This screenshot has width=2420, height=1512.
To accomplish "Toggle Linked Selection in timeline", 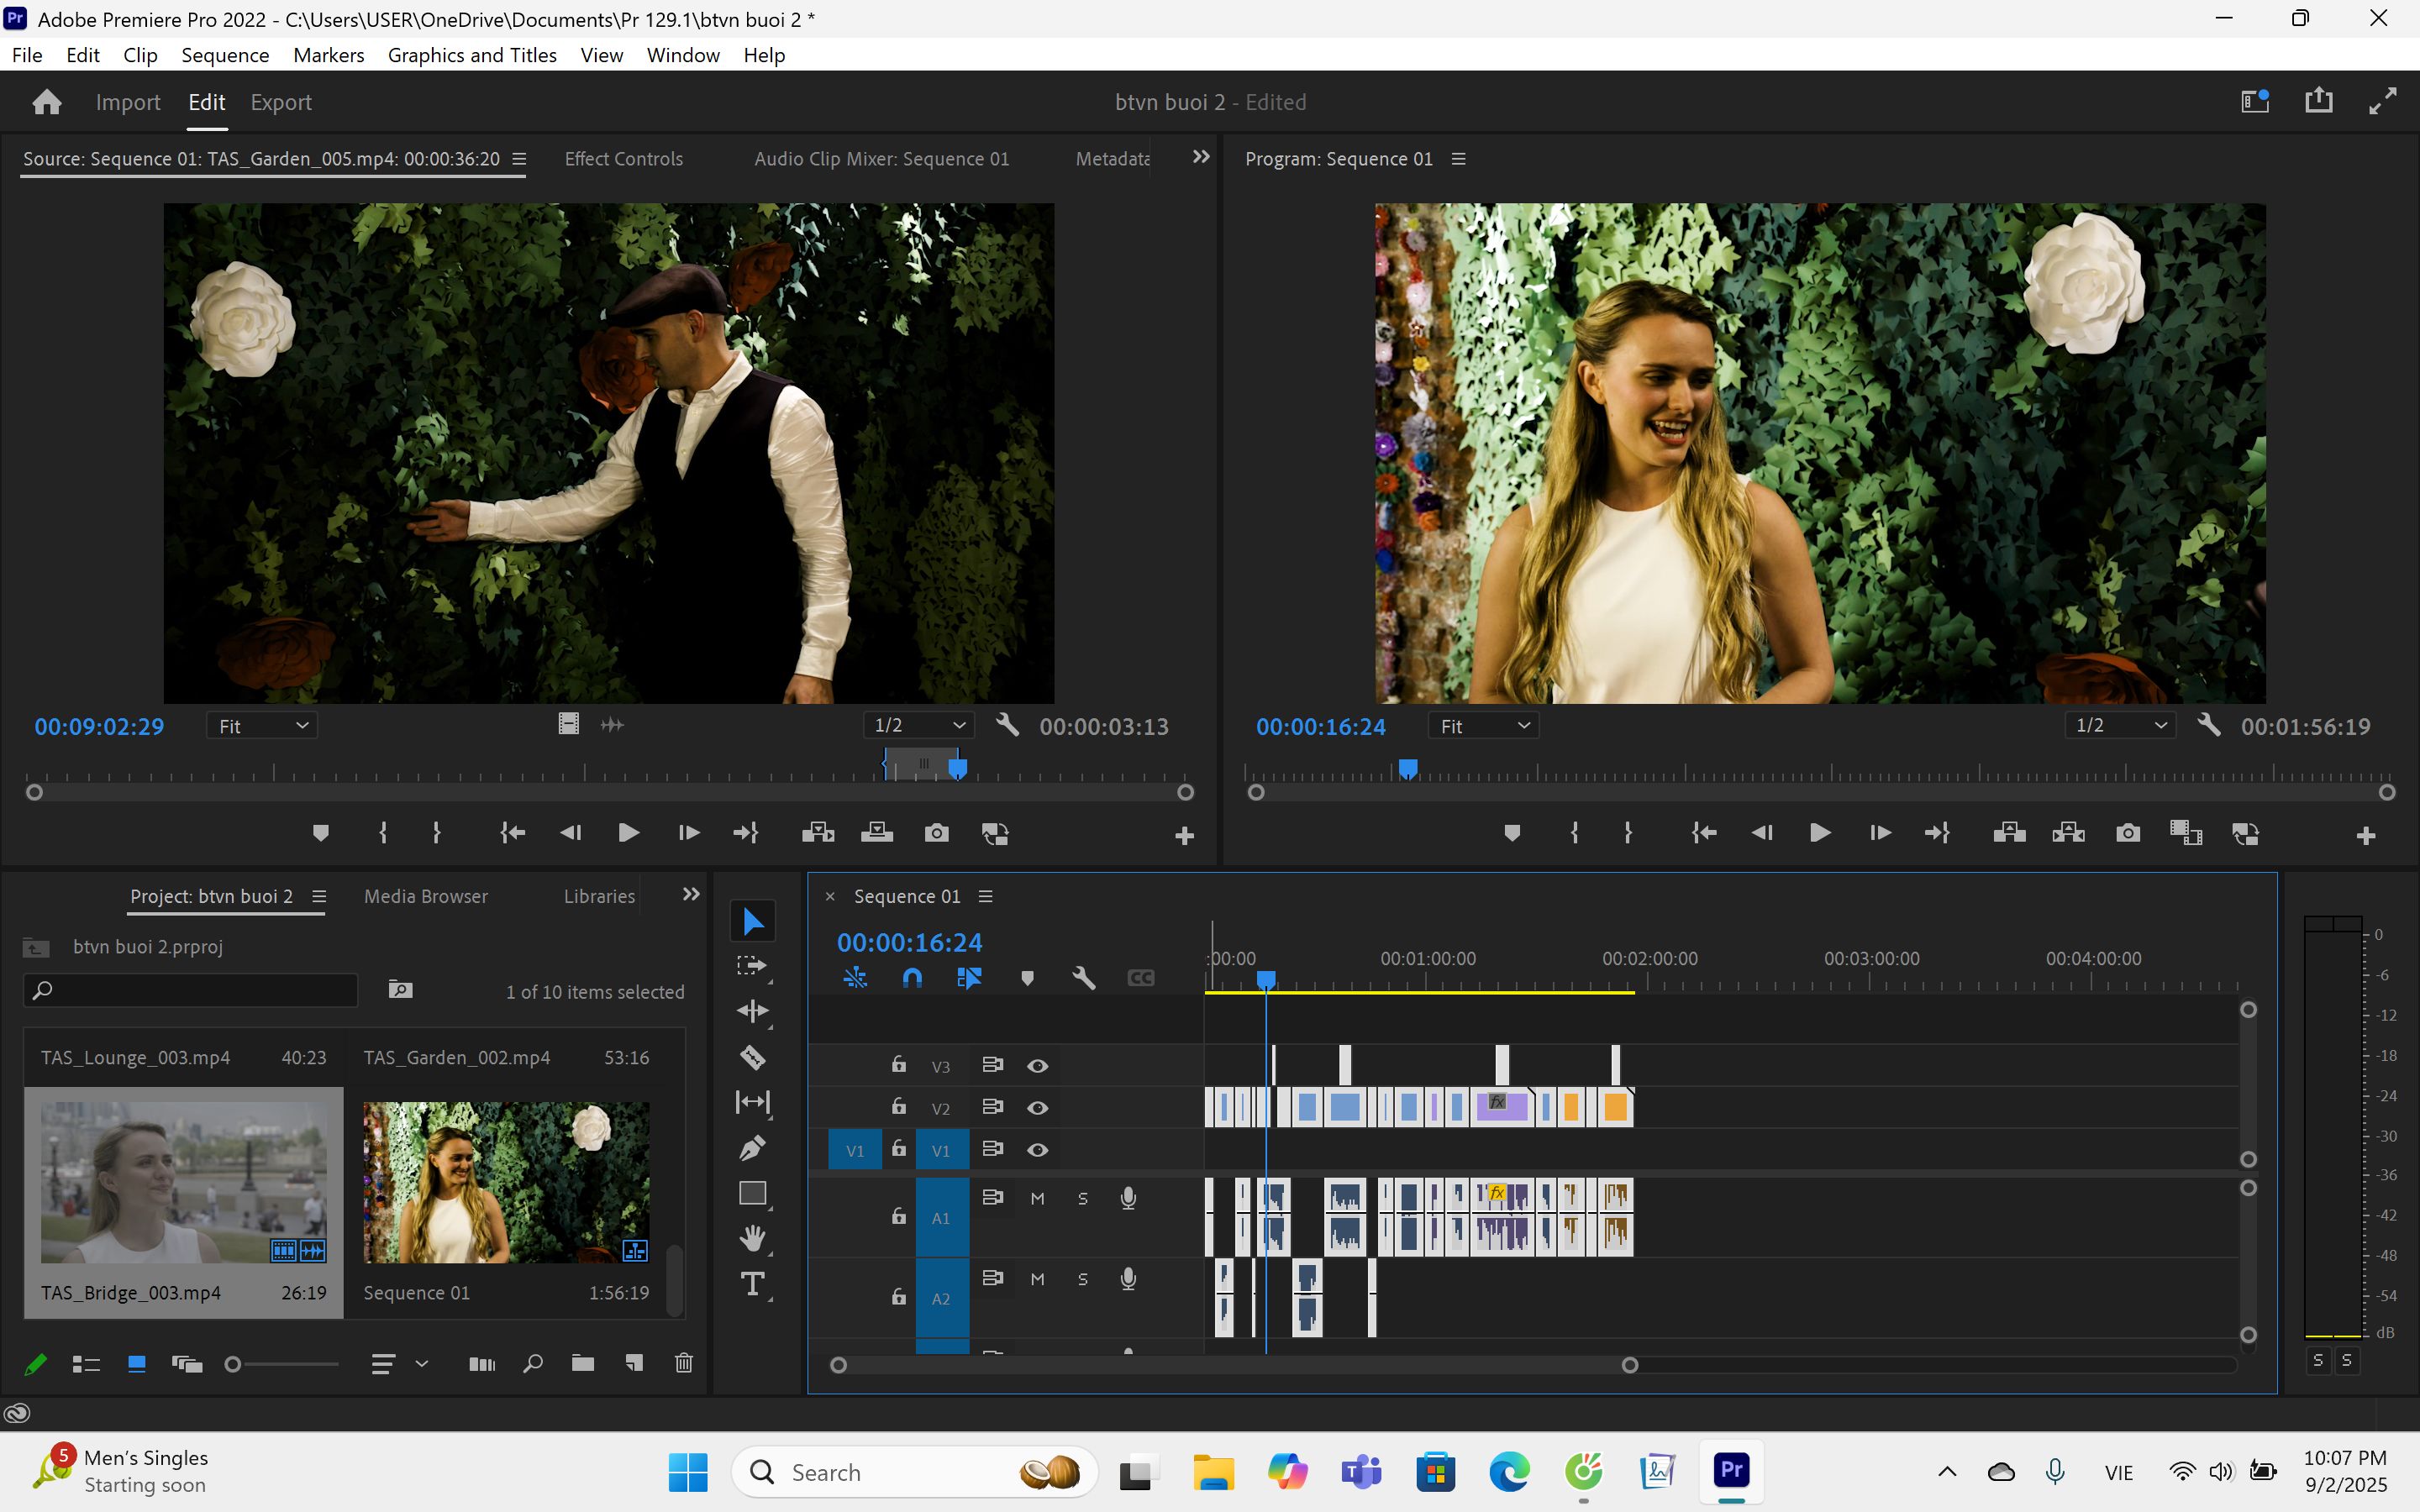I will click(x=969, y=977).
